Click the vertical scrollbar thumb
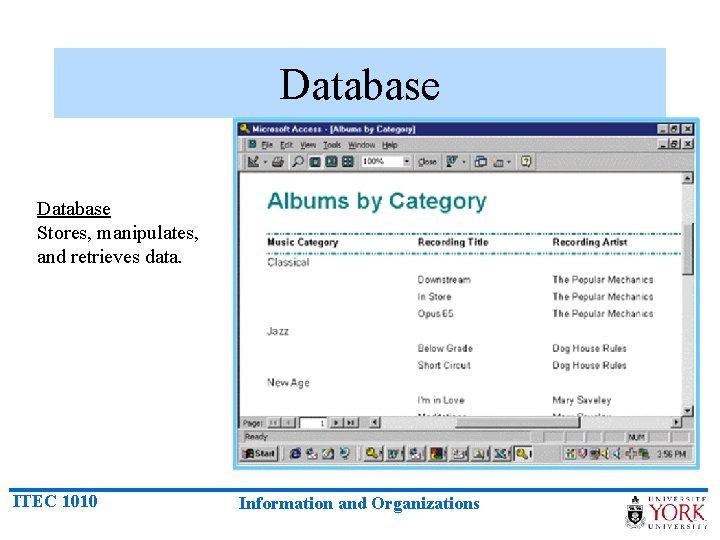720x540 pixels. coord(687,249)
